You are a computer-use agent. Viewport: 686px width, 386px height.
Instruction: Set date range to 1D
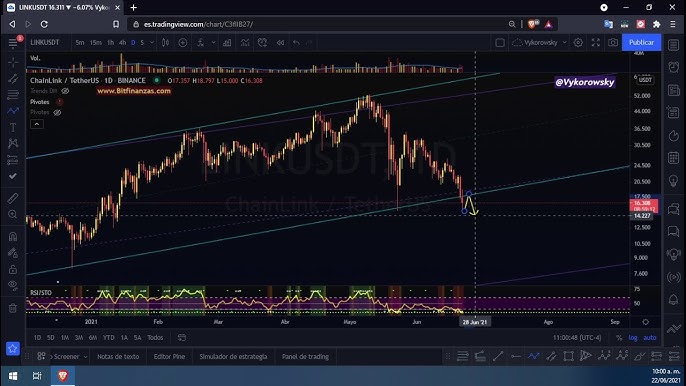click(38, 337)
